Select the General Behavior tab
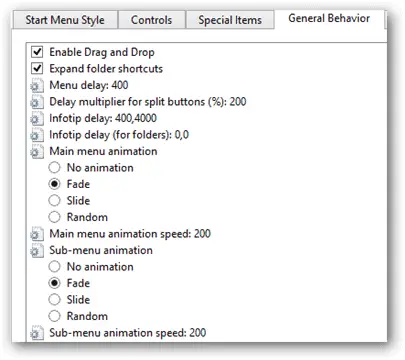Image resolution: width=405 pixels, height=360 pixels. click(x=329, y=18)
